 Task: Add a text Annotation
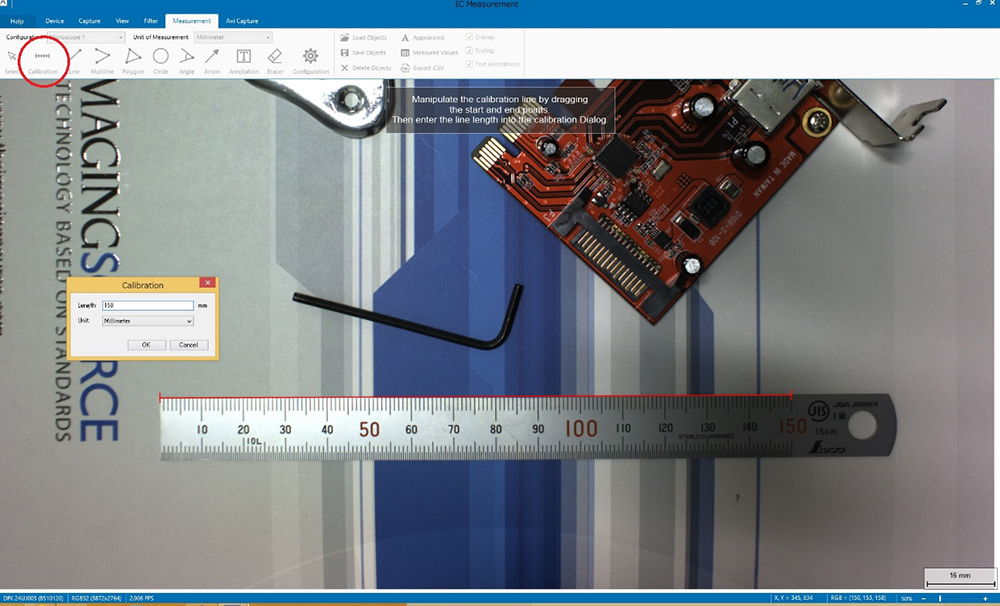pyautogui.click(x=244, y=62)
